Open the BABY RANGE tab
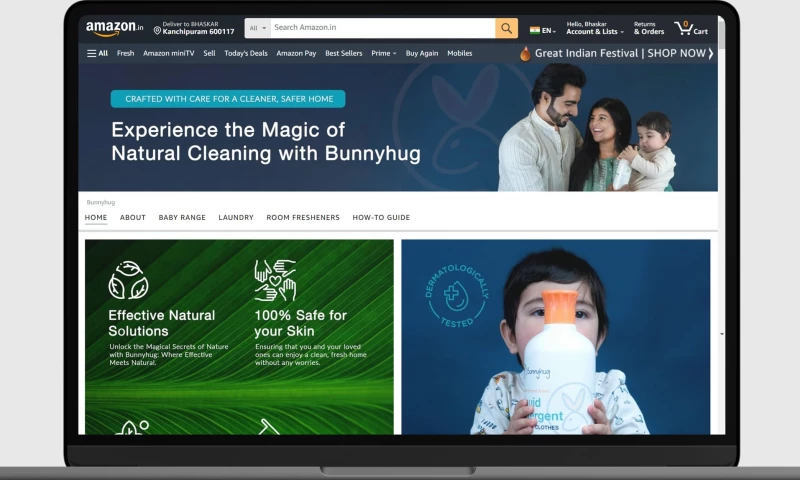This screenshot has height=480, width=800. click(182, 217)
